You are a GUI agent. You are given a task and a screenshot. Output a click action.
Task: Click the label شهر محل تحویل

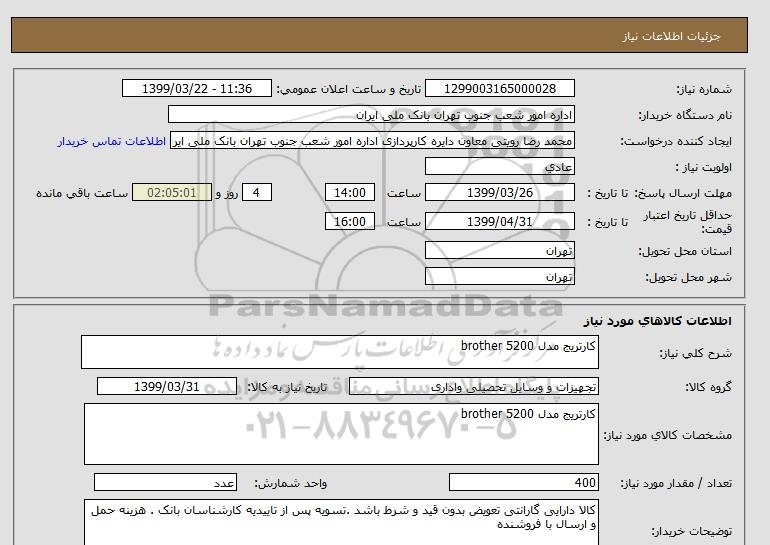[x=688, y=277]
